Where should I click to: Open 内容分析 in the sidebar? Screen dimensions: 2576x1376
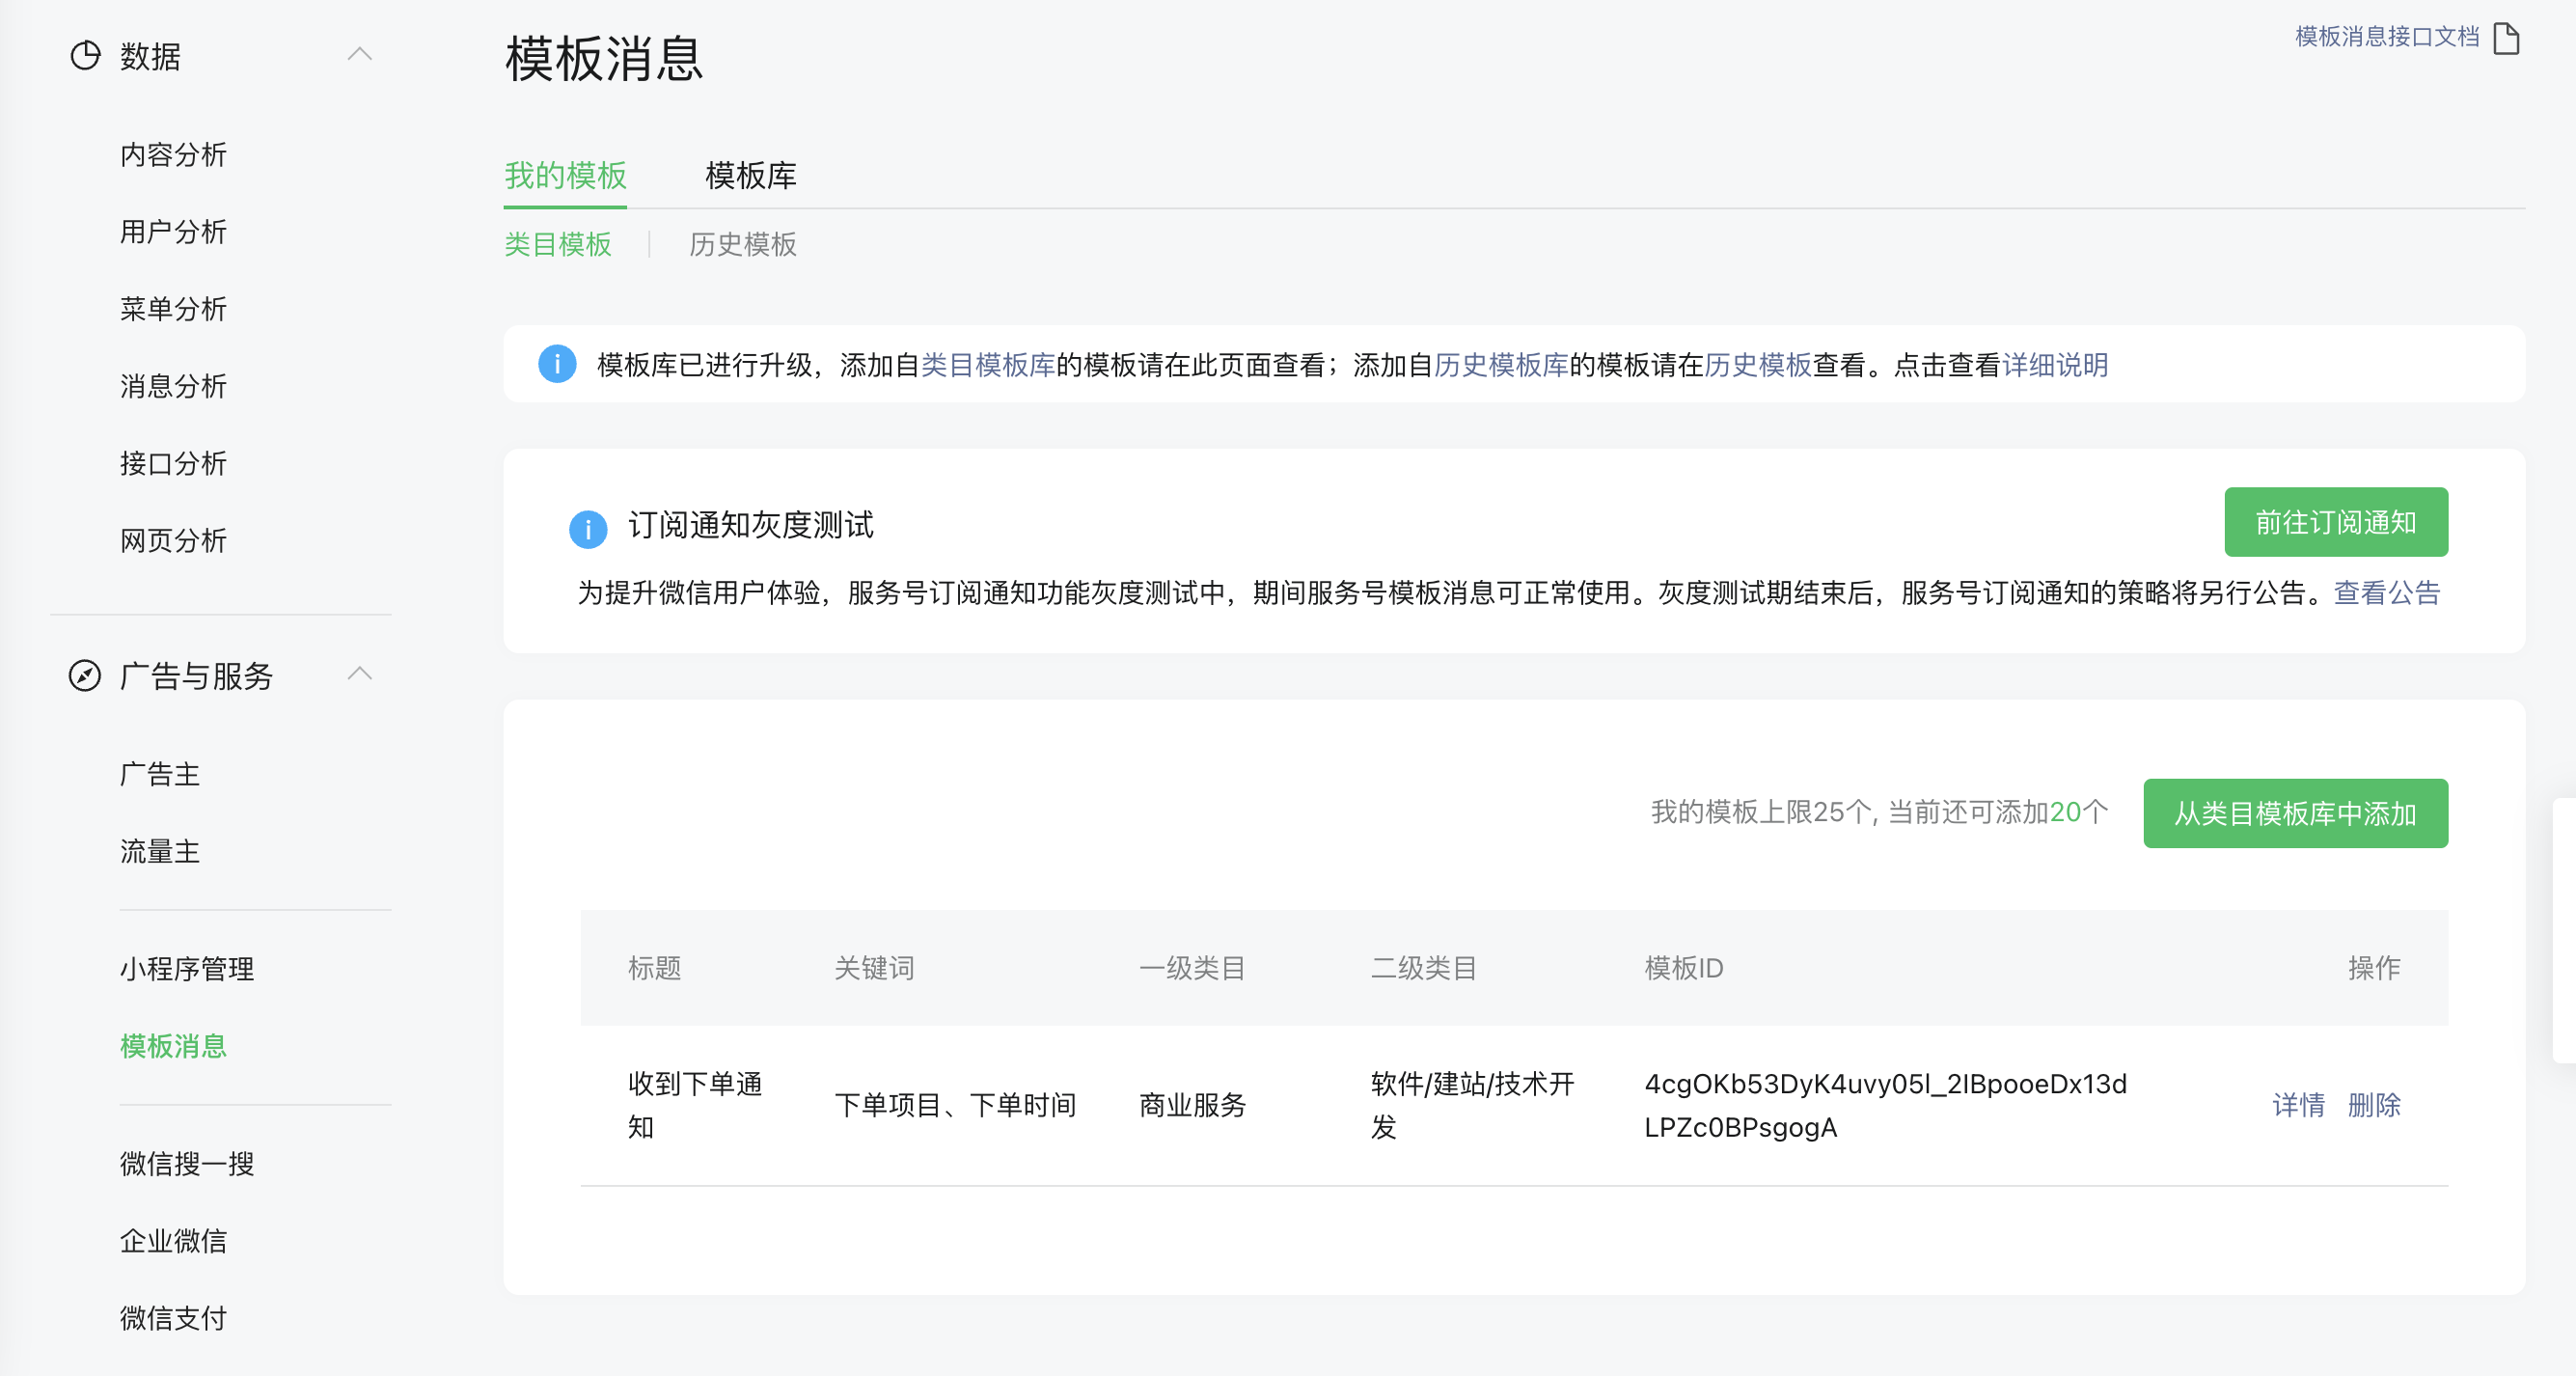point(173,154)
